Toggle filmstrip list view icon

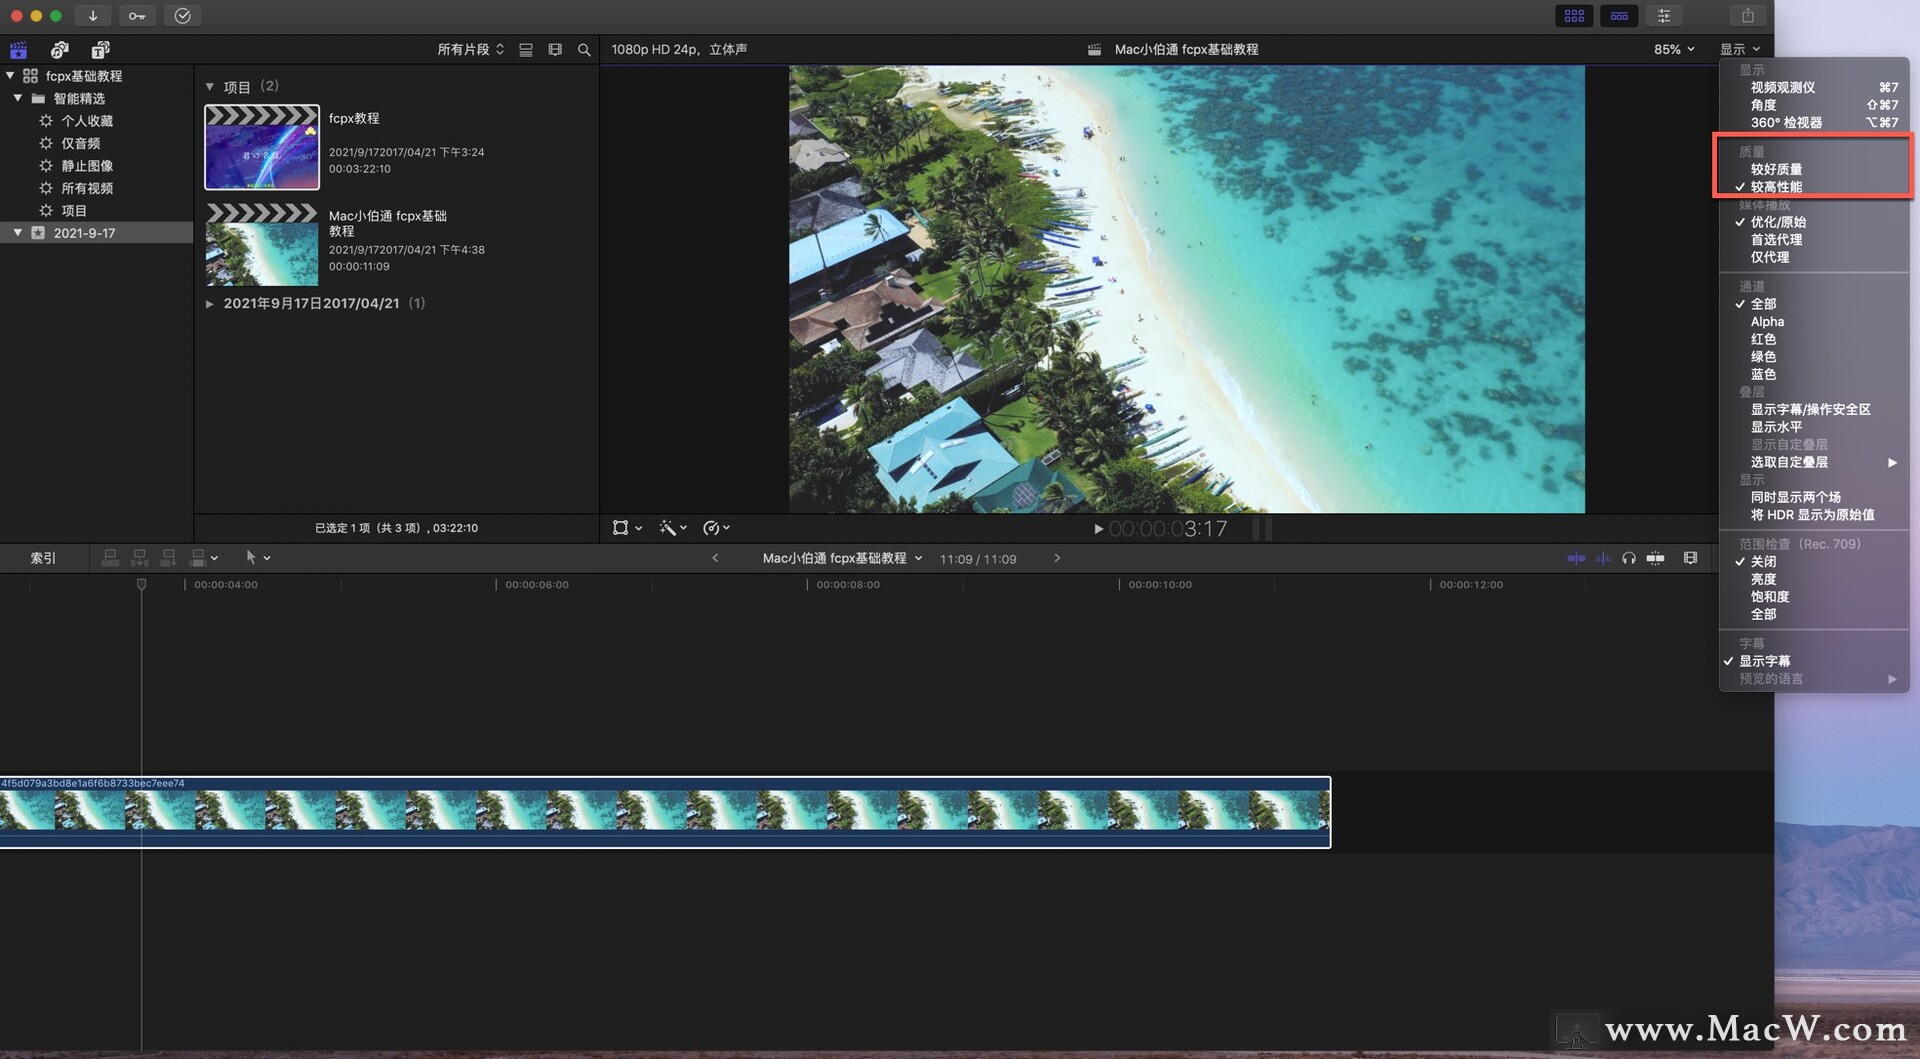526,50
